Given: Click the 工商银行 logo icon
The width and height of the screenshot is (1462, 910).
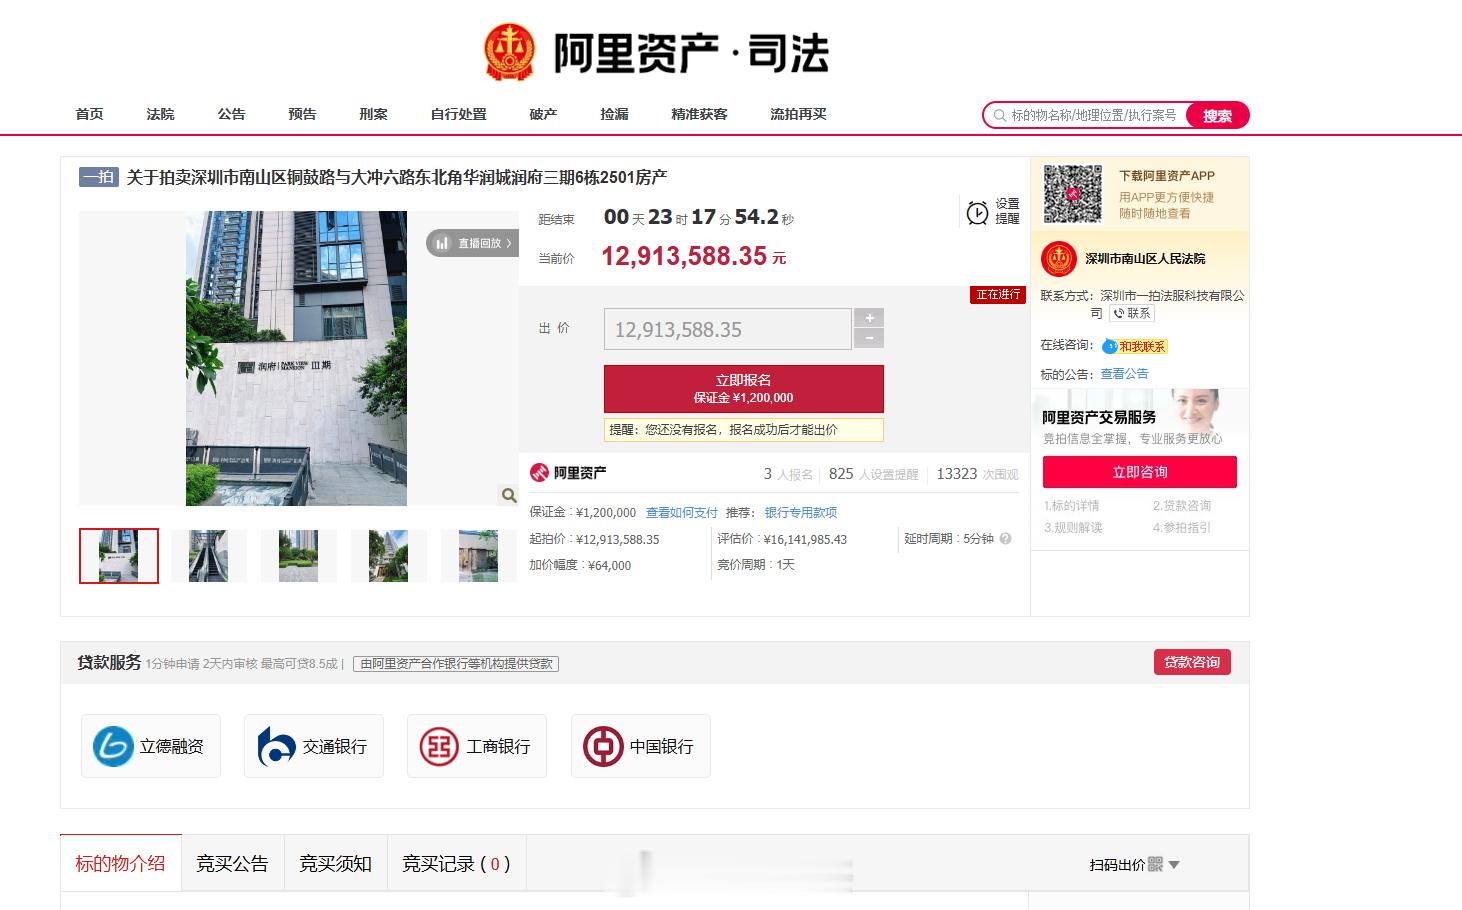Looking at the screenshot, I should (439, 746).
